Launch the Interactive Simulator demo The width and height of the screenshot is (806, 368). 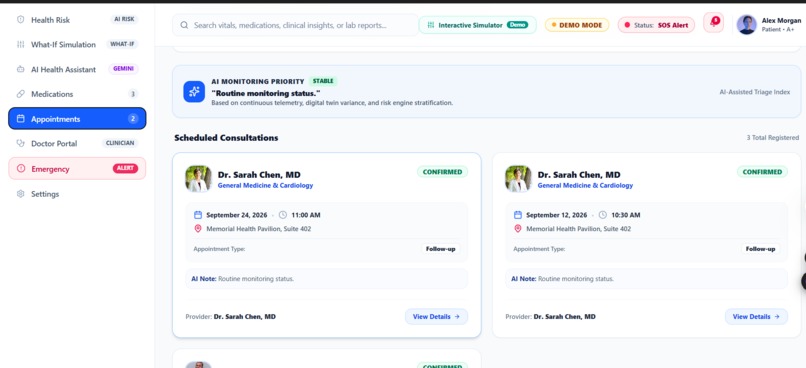point(478,25)
